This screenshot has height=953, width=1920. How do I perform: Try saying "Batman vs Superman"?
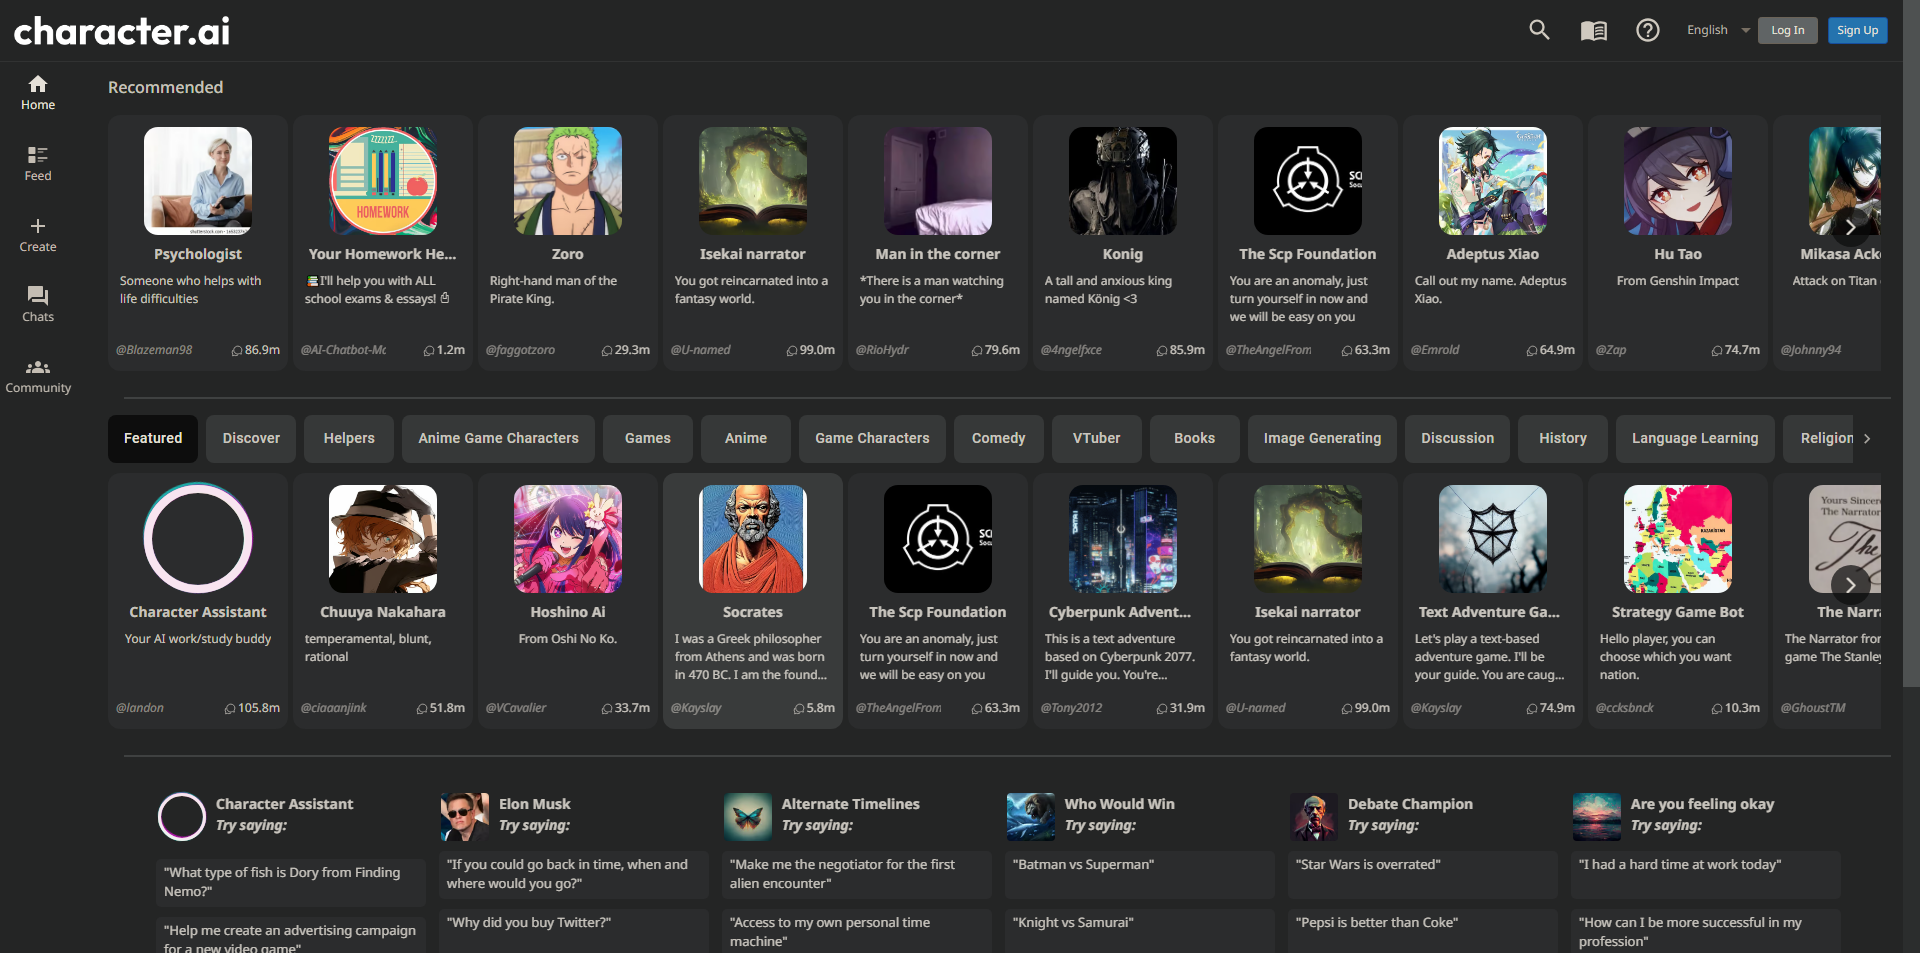tap(1140, 874)
